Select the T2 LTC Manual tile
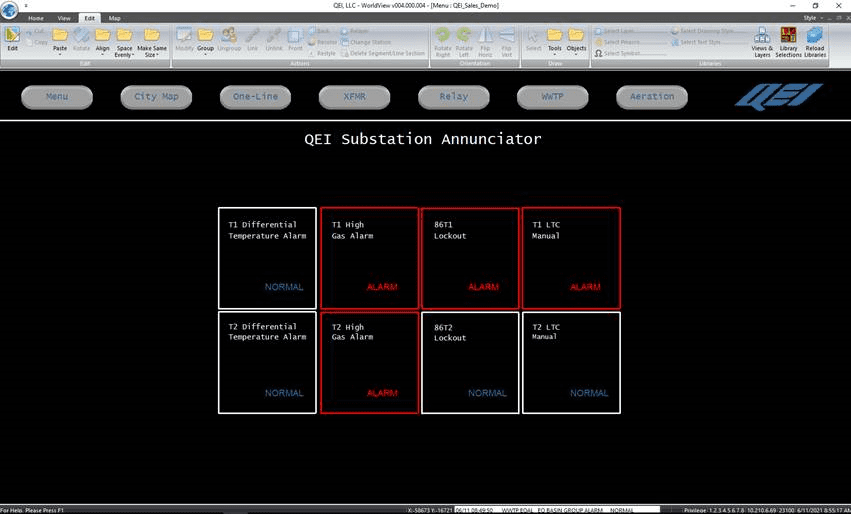Screen dimensions: 851x514 tap(571, 363)
